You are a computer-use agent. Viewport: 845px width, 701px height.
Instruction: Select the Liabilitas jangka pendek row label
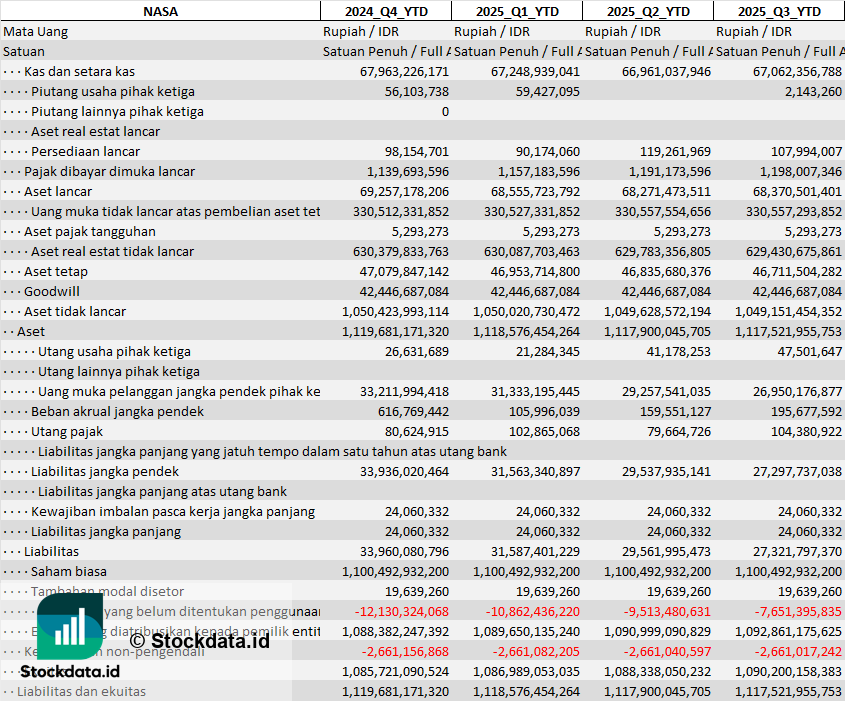coord(104,471)
